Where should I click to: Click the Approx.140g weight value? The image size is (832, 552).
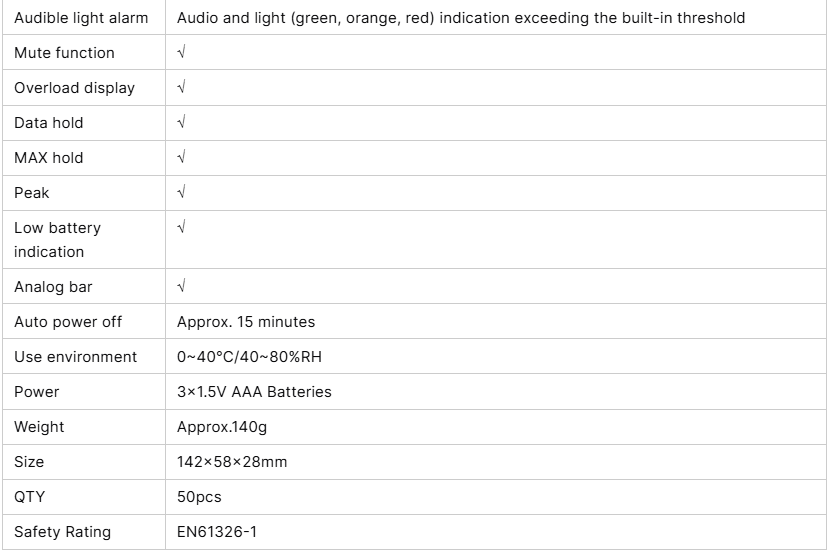click(222, 427)
